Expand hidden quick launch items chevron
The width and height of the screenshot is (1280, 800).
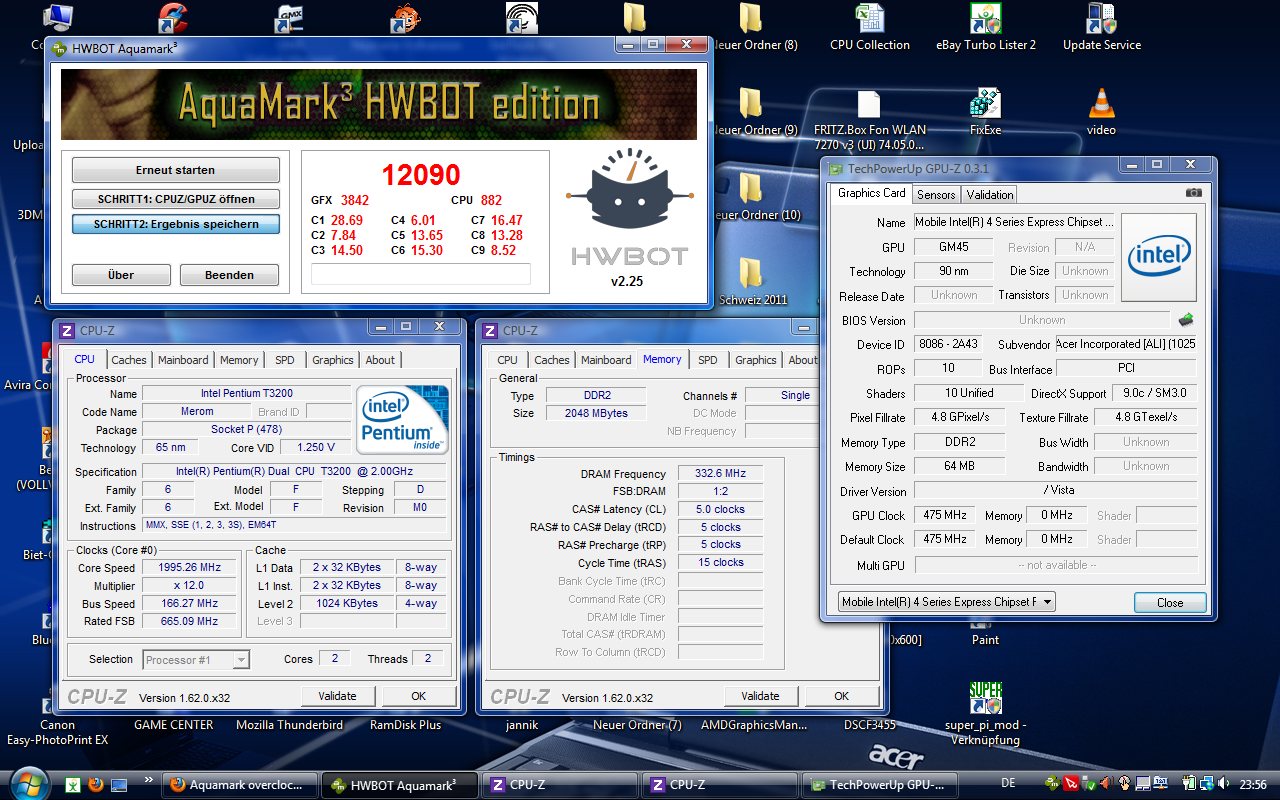[150, 779]
